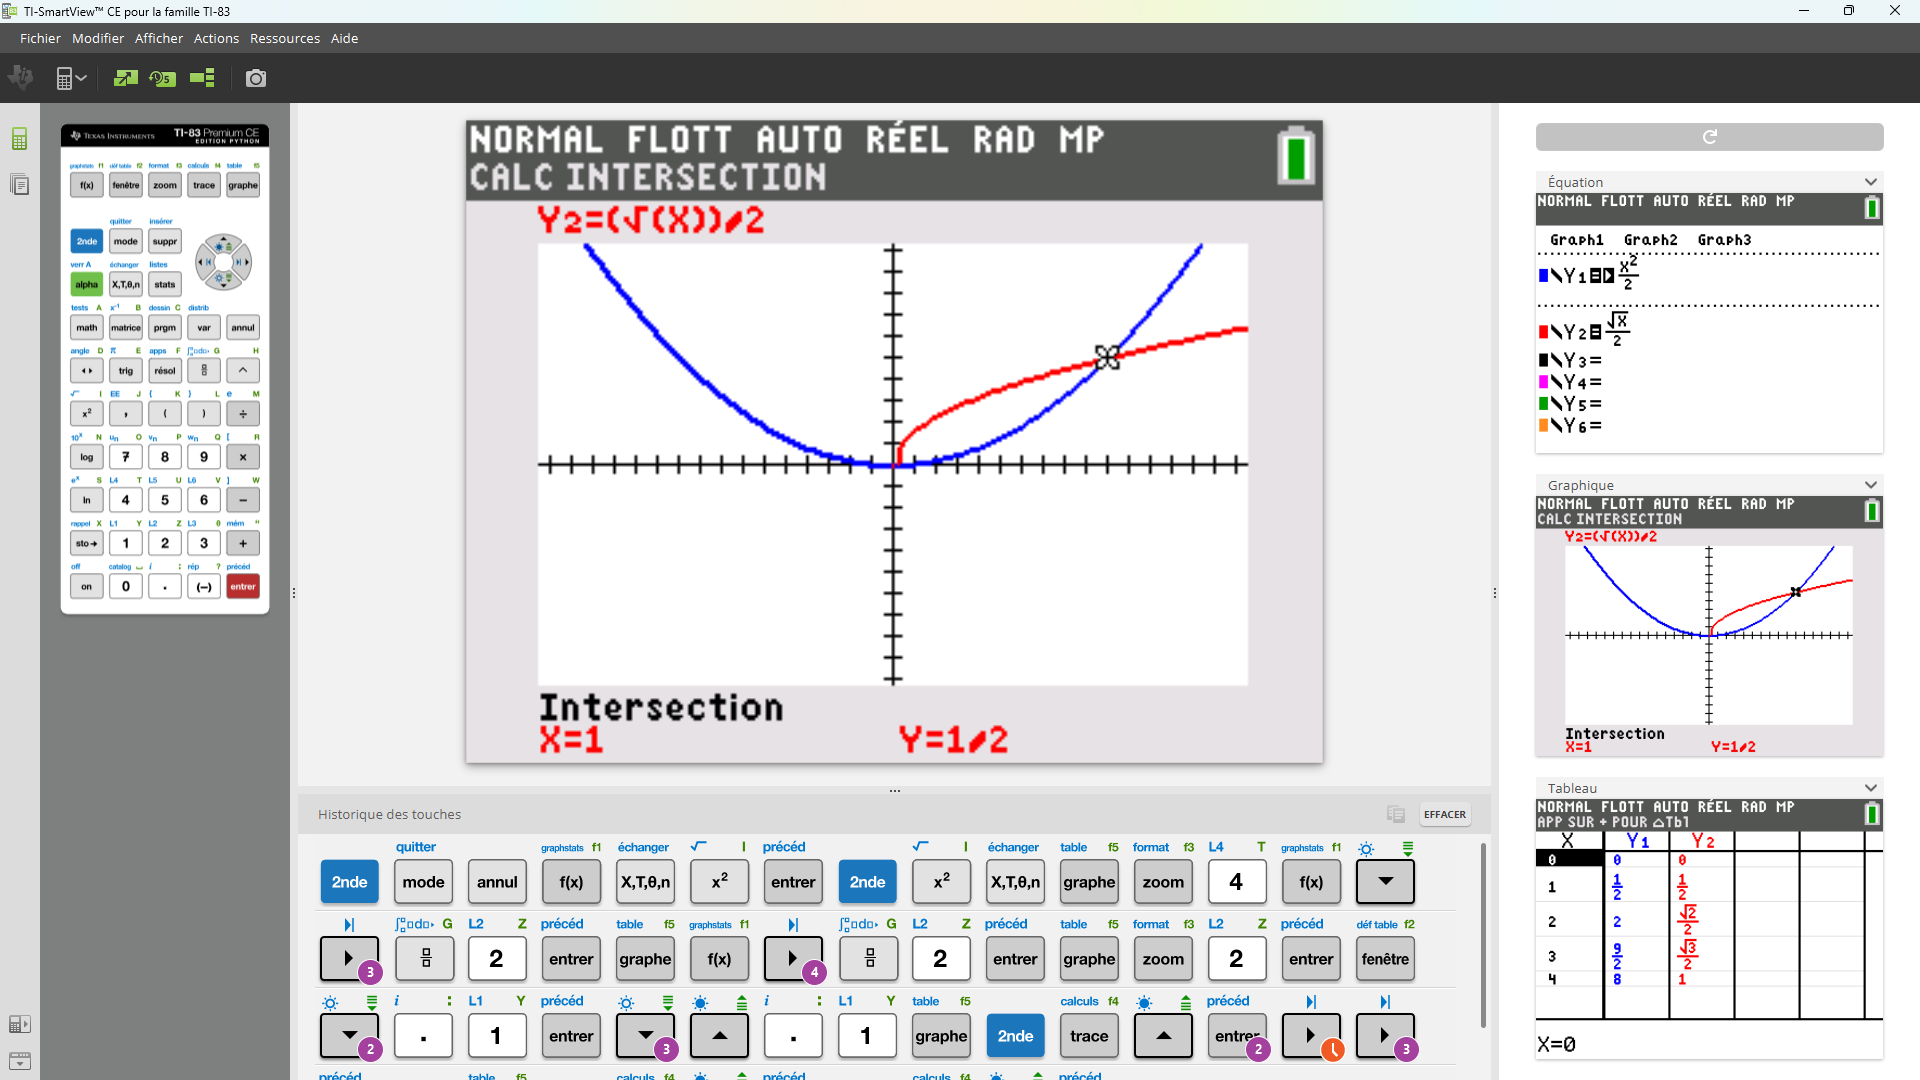Screen dimensions: 1920x1080
Task: Select the calculator emulator sidebar icon
Action: tap(19, 139)
